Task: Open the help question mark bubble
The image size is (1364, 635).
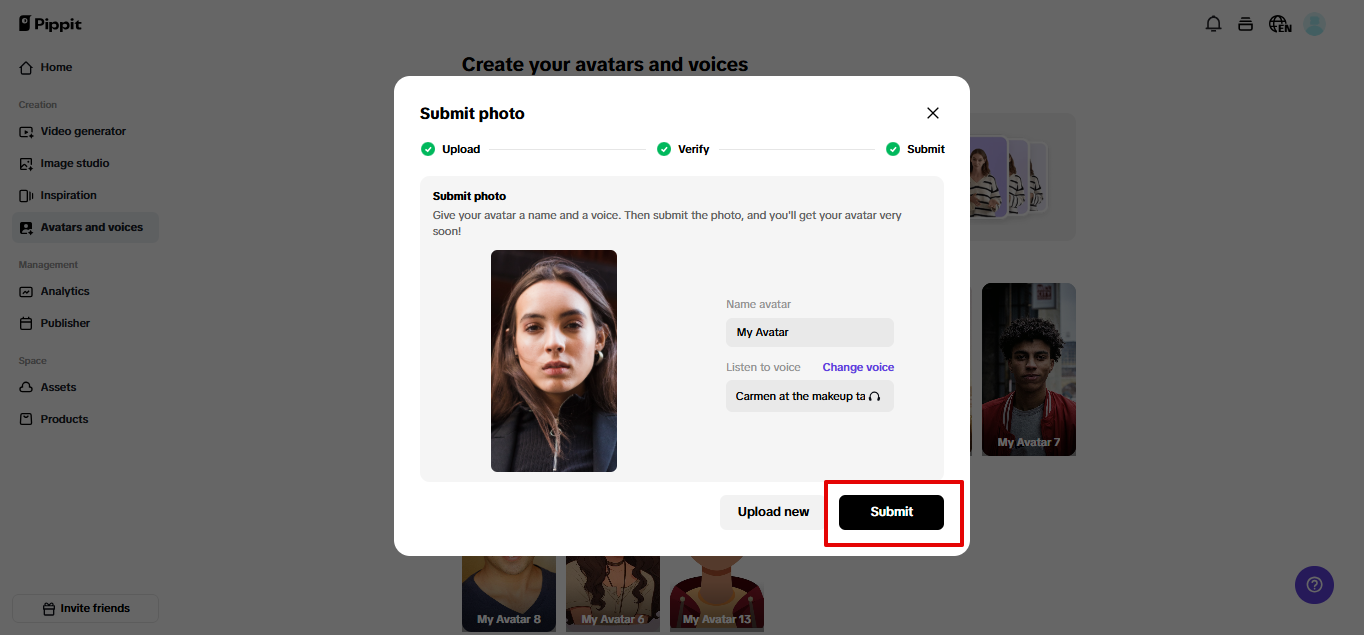Action: tap(1314, 584)
